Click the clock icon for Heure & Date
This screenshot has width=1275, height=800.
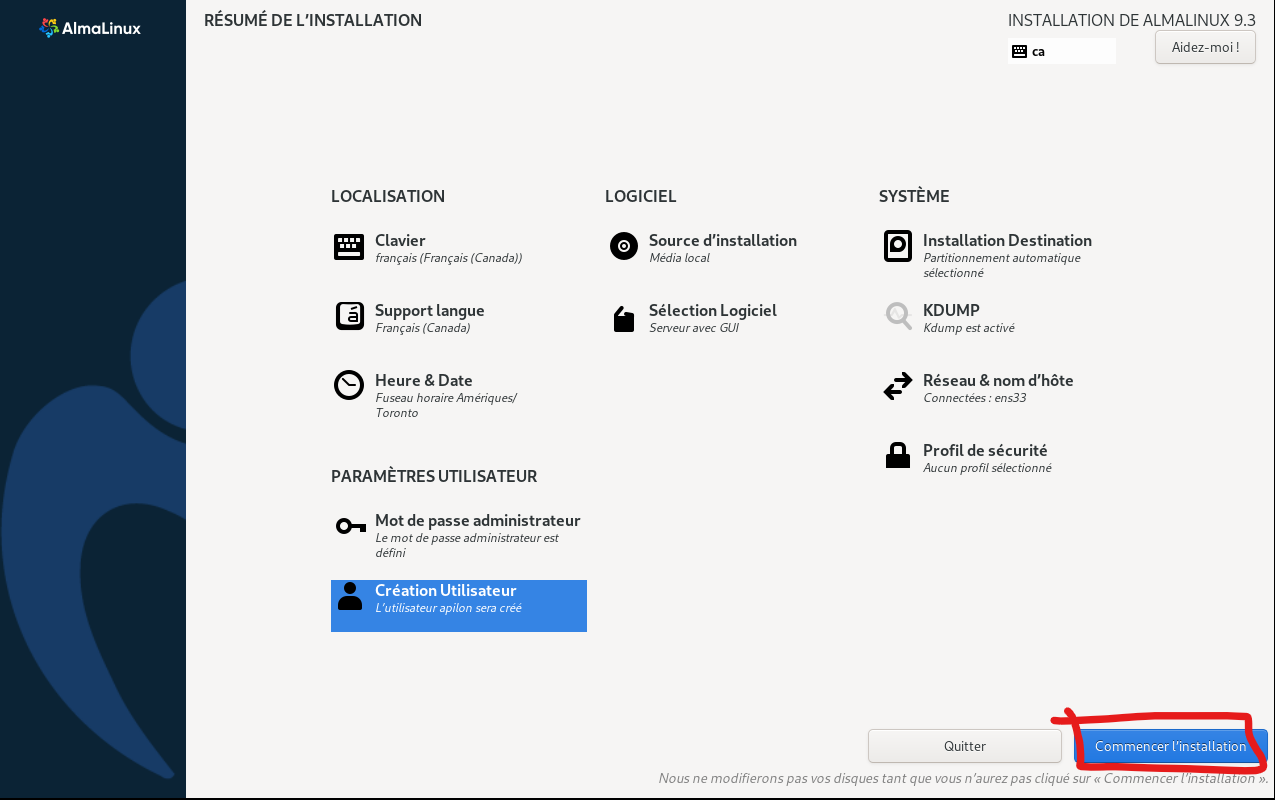pyautogui.click(x=349, y=386)
